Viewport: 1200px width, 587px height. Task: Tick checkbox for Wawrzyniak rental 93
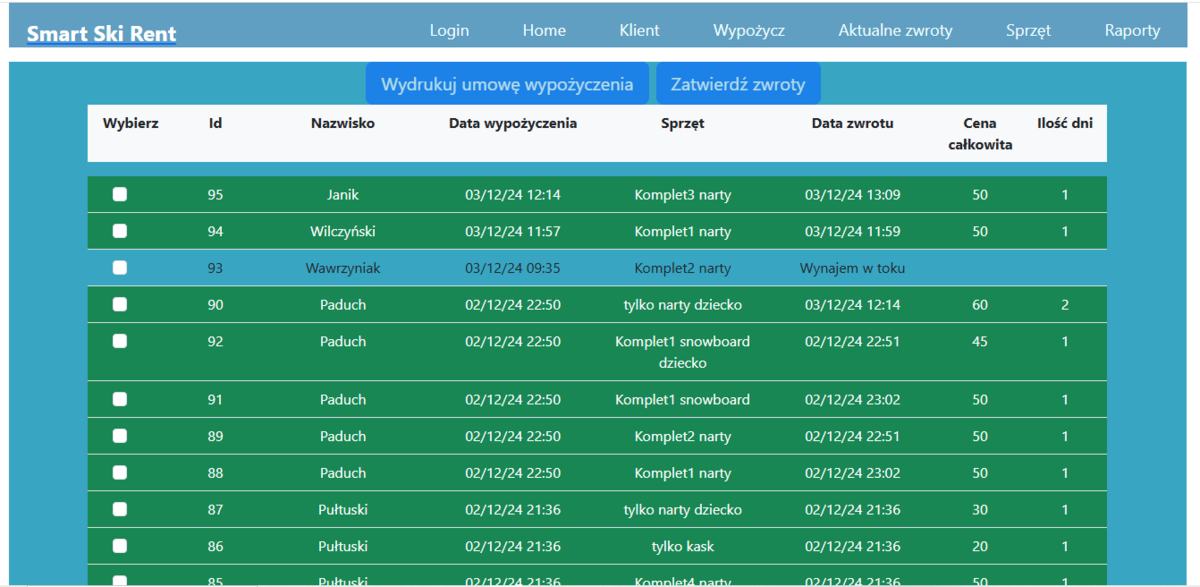tap(120, 267)
